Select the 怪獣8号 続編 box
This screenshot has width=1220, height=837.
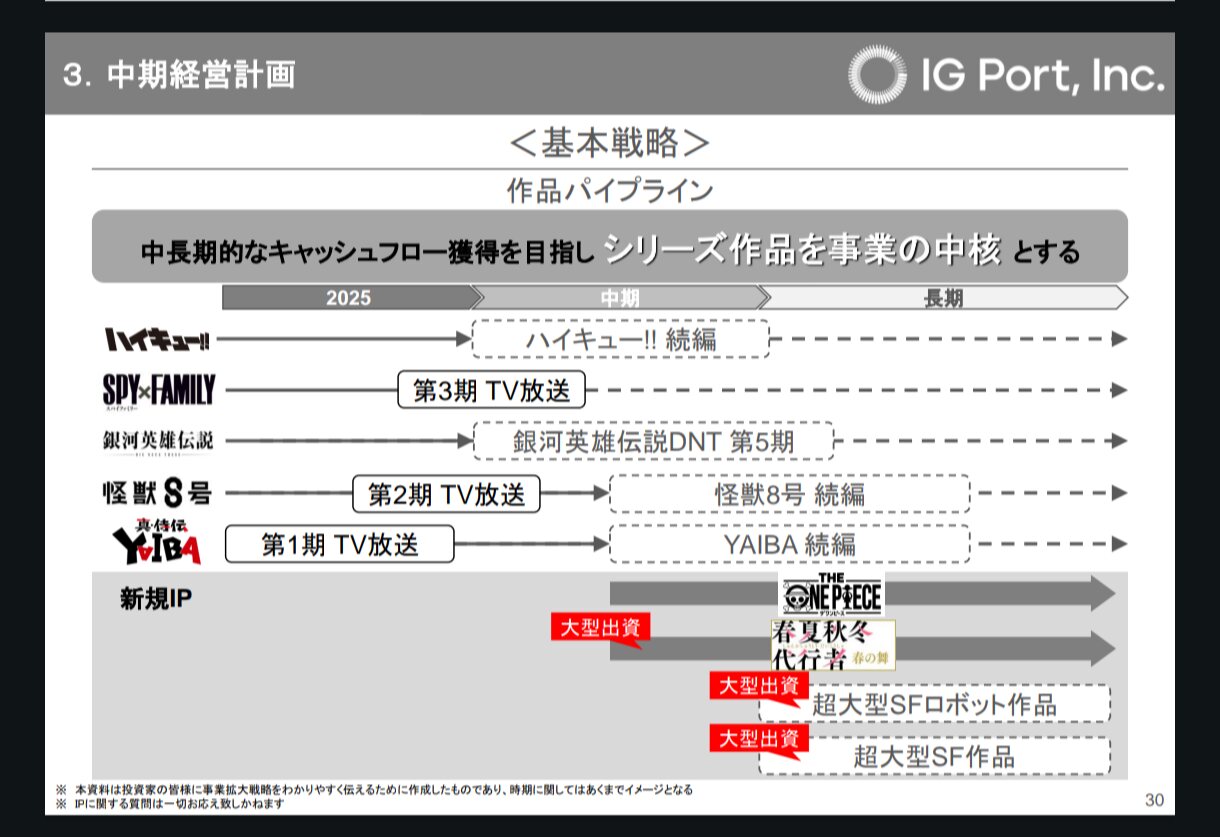(x=790, y=494)
